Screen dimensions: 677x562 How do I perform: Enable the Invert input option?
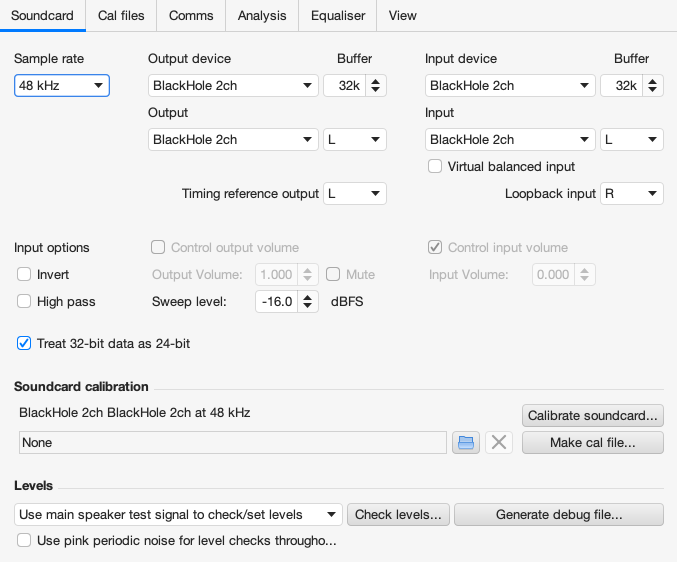(24, 274)
